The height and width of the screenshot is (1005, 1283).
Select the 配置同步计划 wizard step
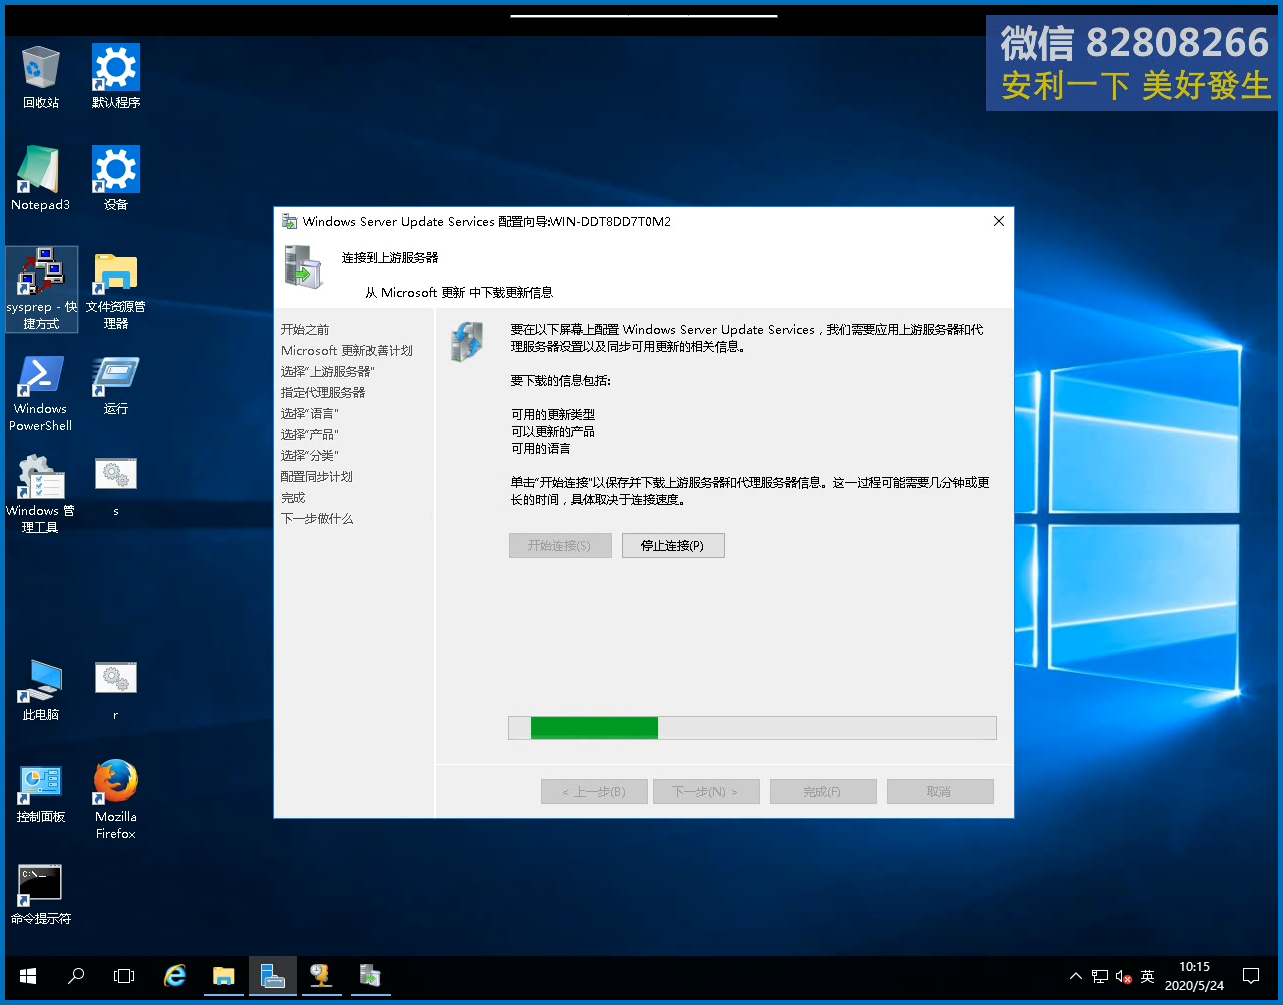tap(317, 476)
